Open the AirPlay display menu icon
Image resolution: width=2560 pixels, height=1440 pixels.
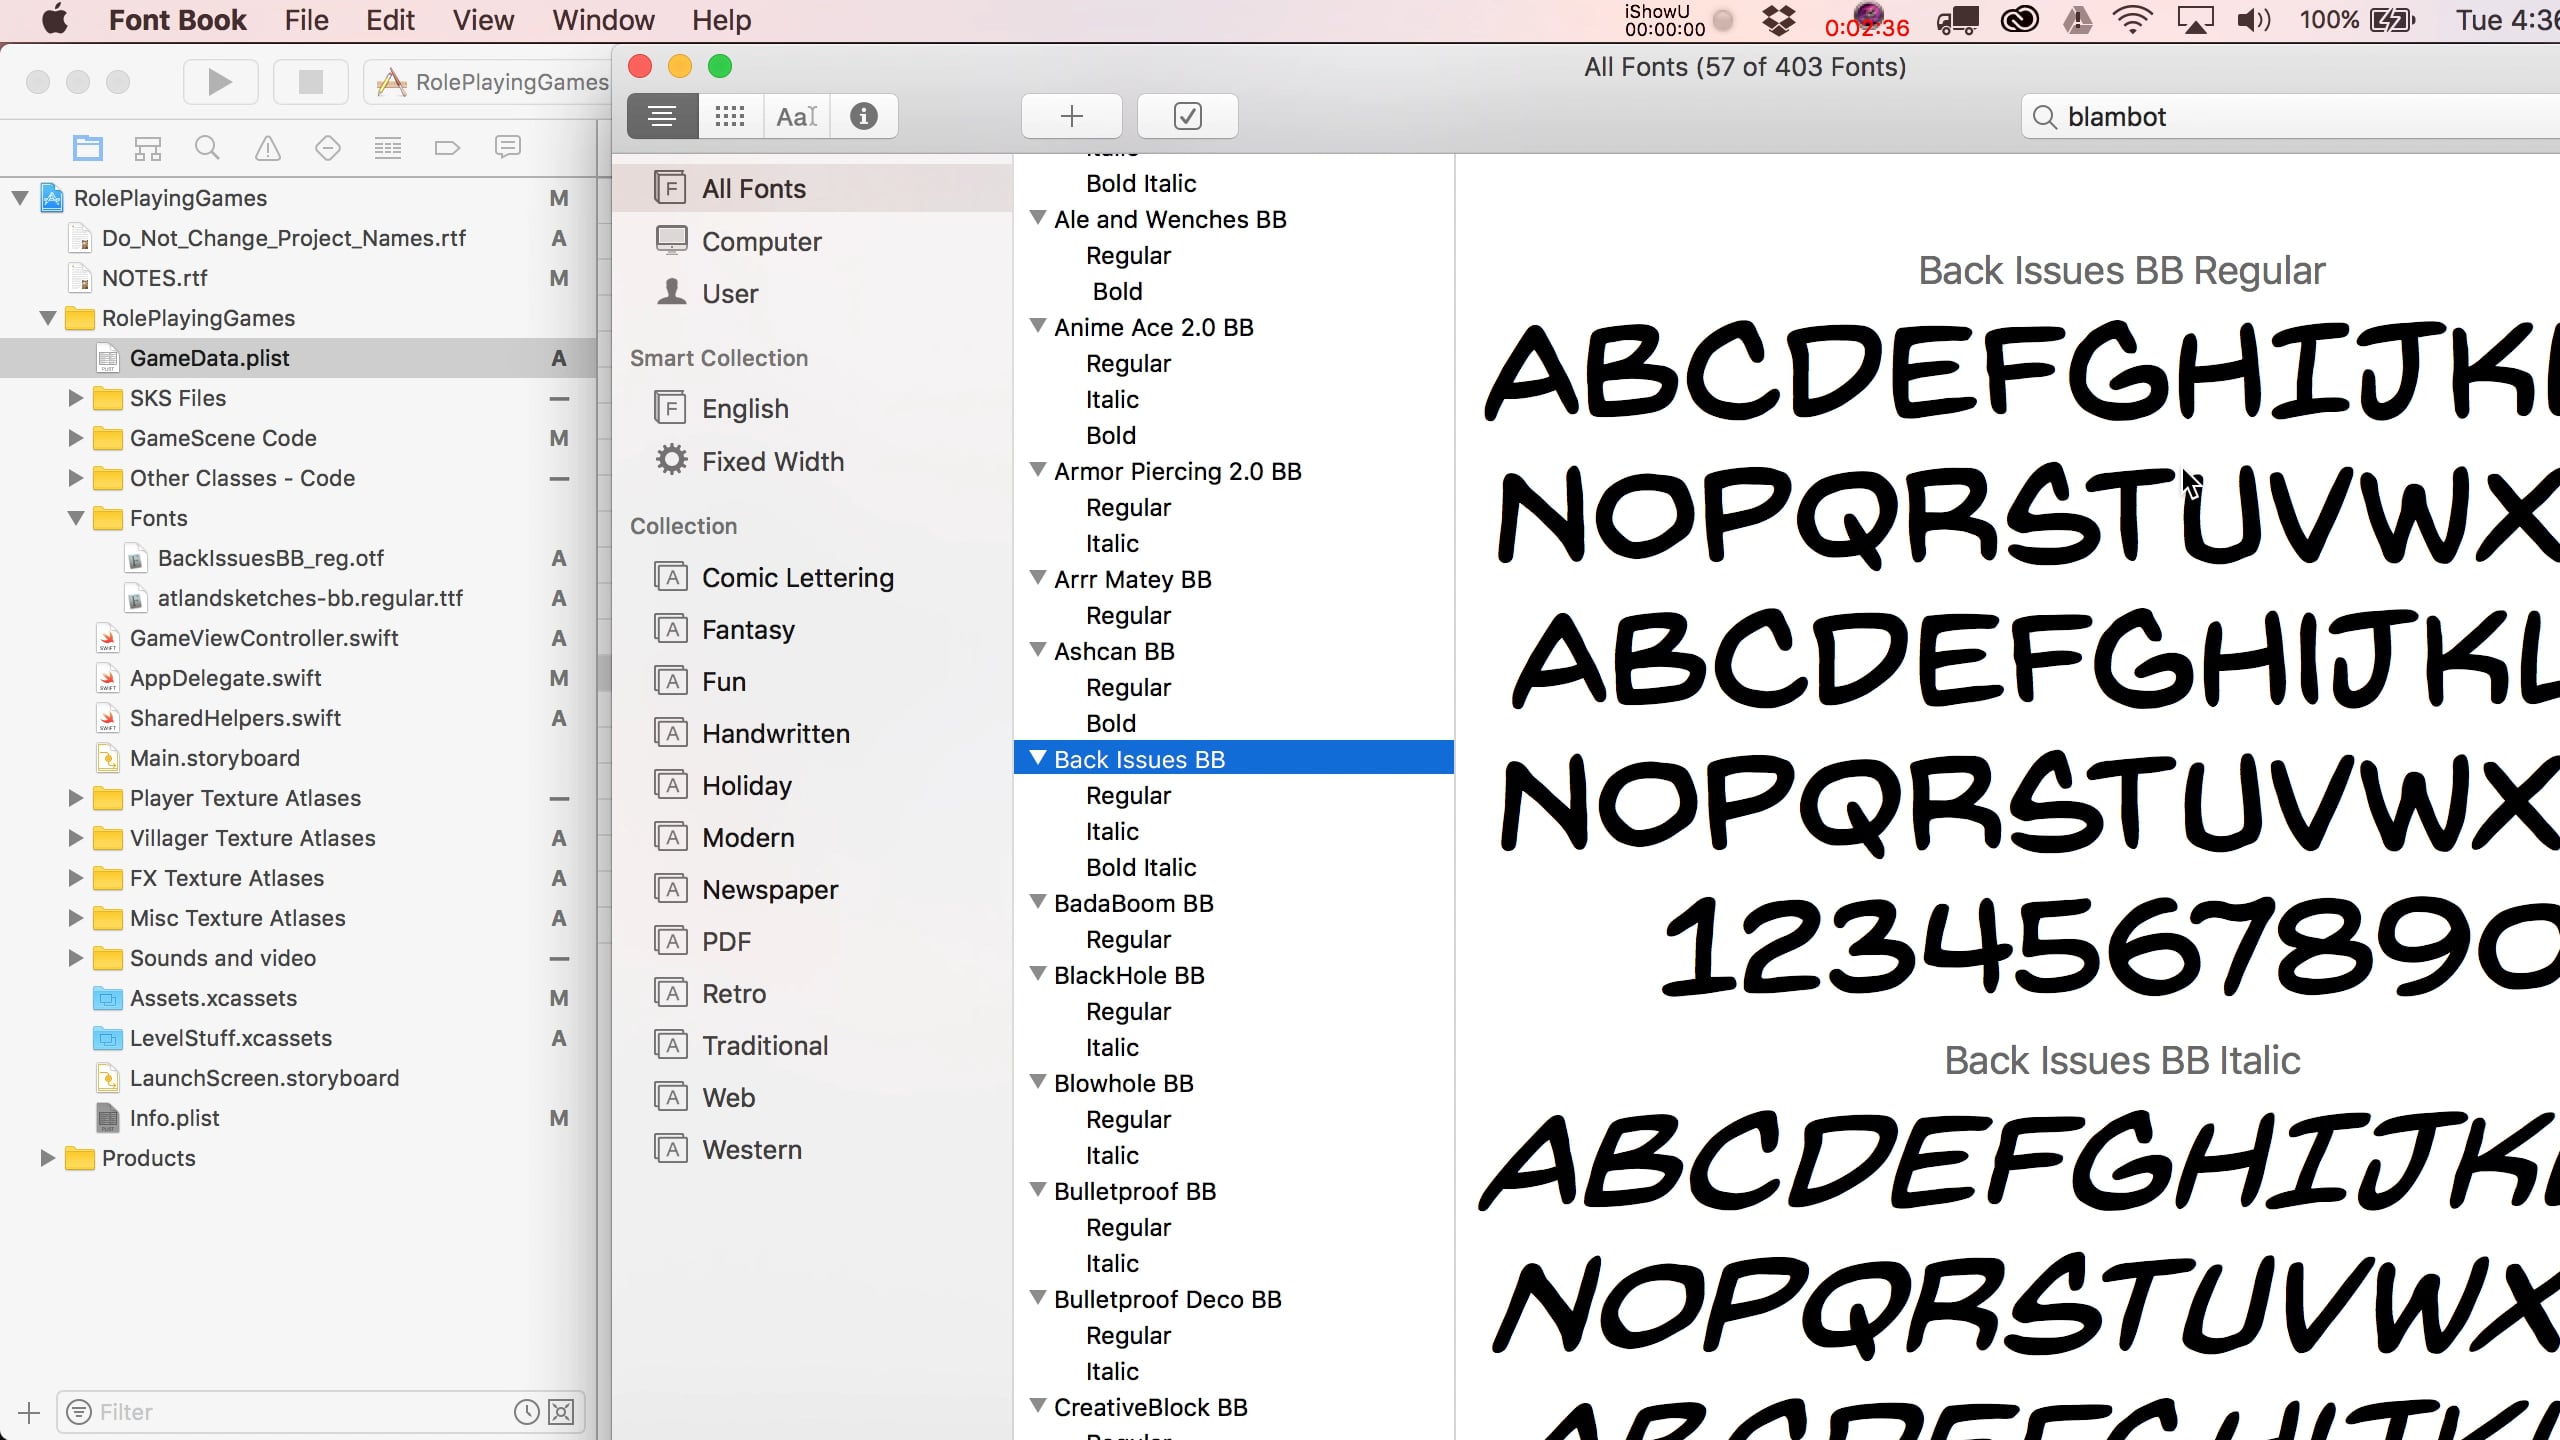[x=2194, y=20]
